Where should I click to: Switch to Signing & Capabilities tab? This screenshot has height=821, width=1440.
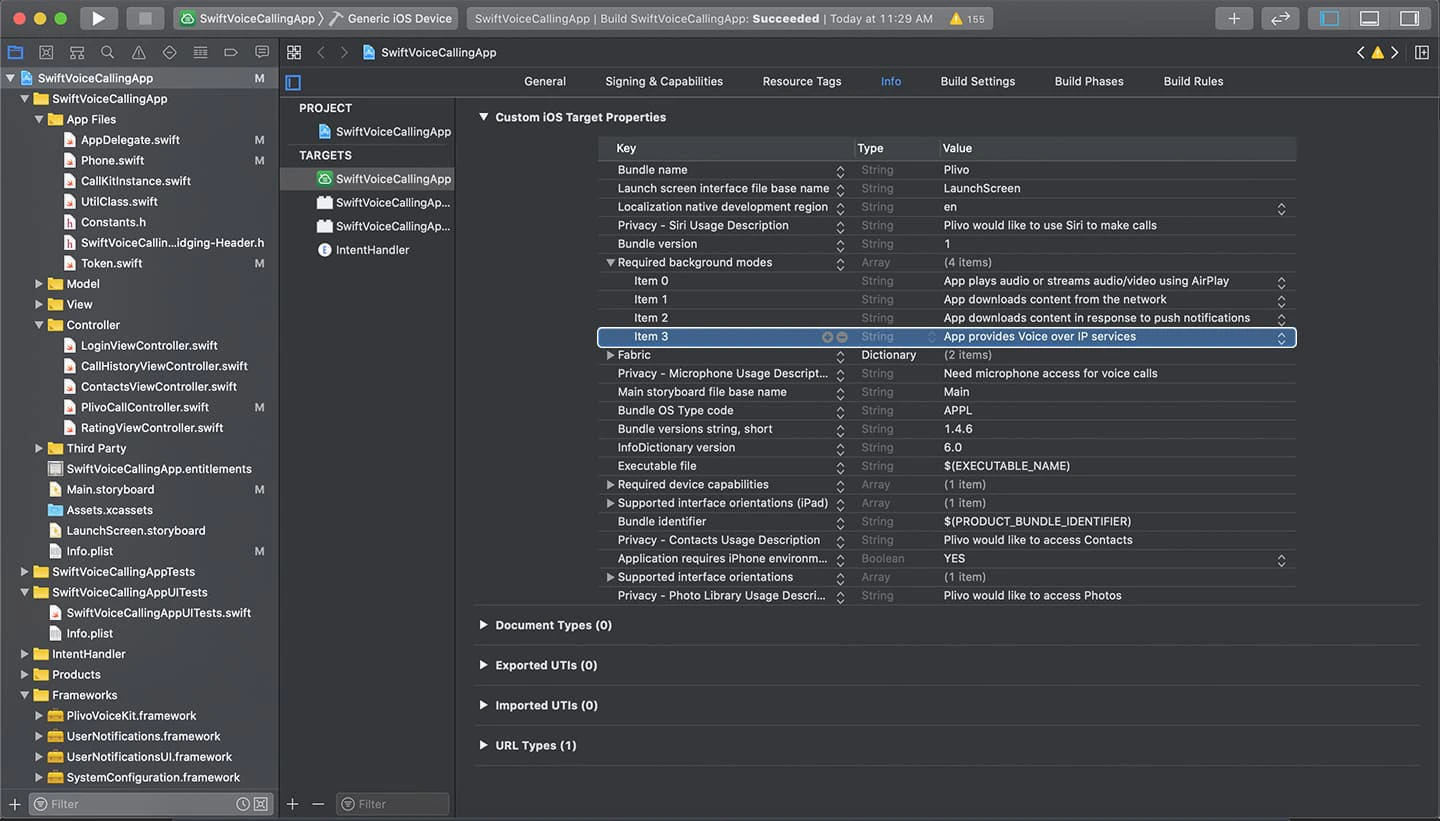coord(663,81)
